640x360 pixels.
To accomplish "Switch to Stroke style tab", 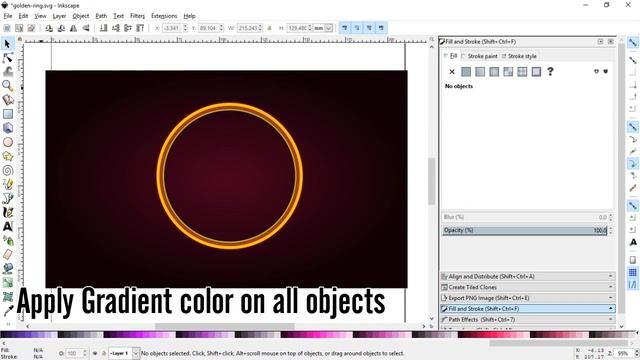I will [519, 56].
